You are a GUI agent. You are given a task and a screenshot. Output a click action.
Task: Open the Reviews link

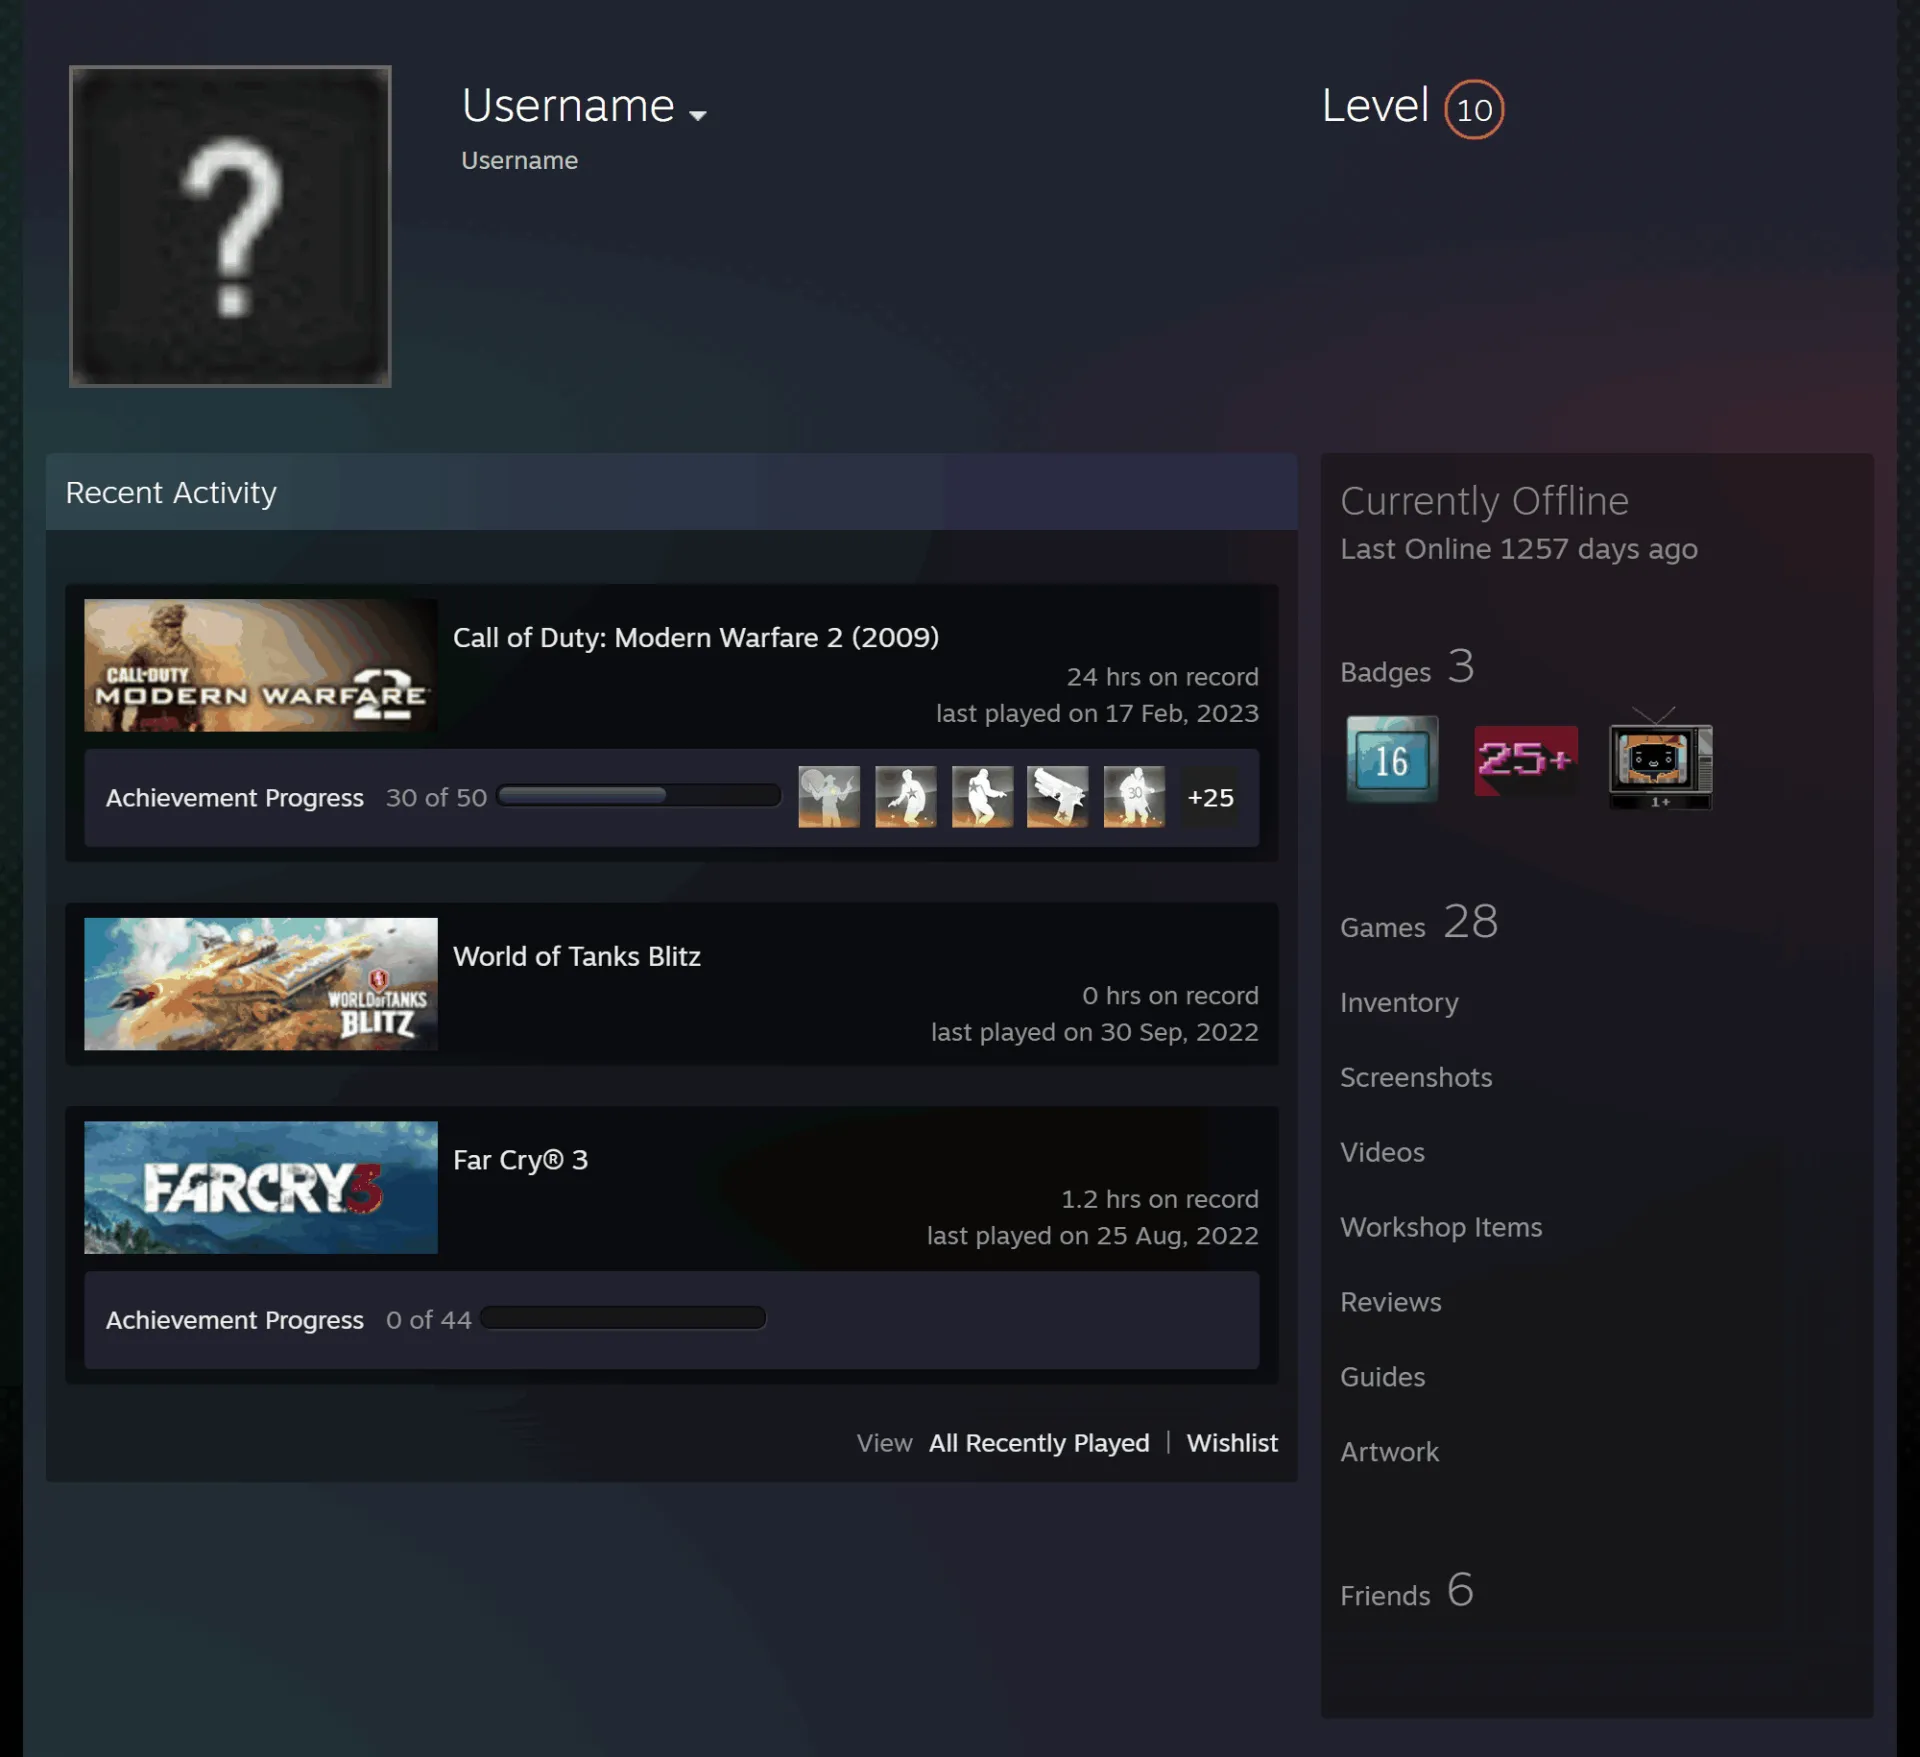point(1391,1302)
